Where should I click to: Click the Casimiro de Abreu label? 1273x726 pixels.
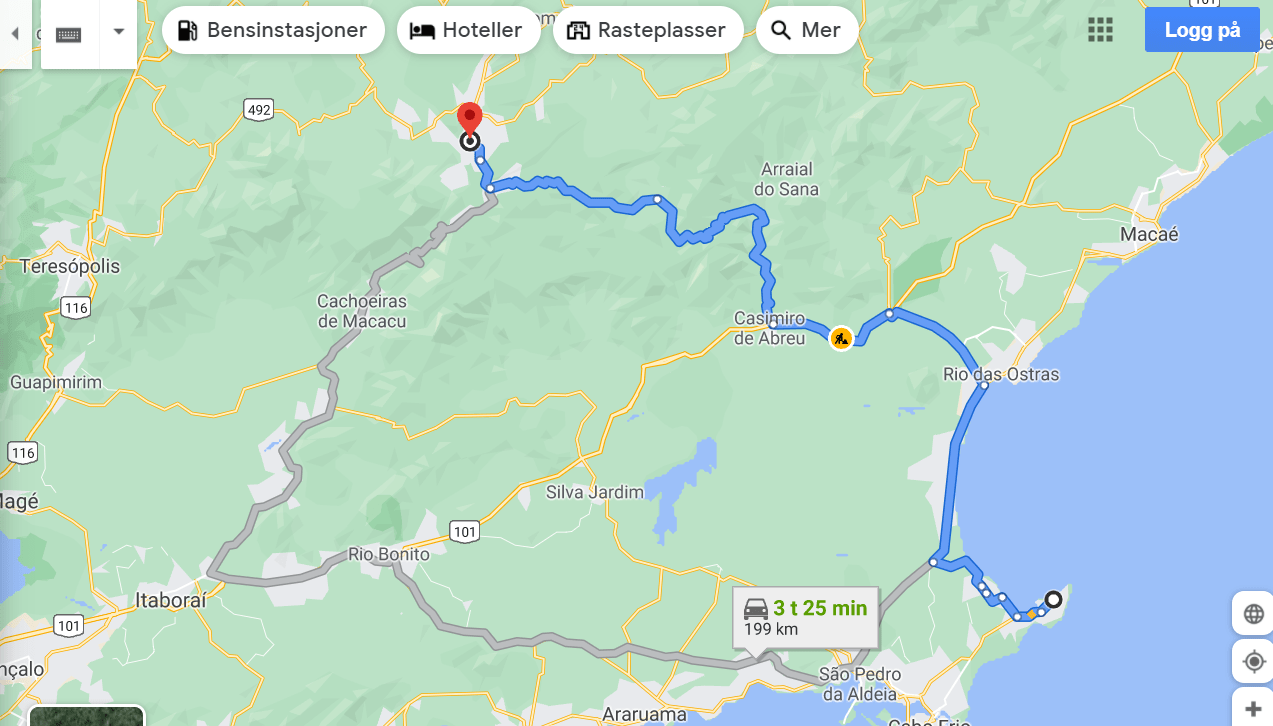(x=770, y=328)
